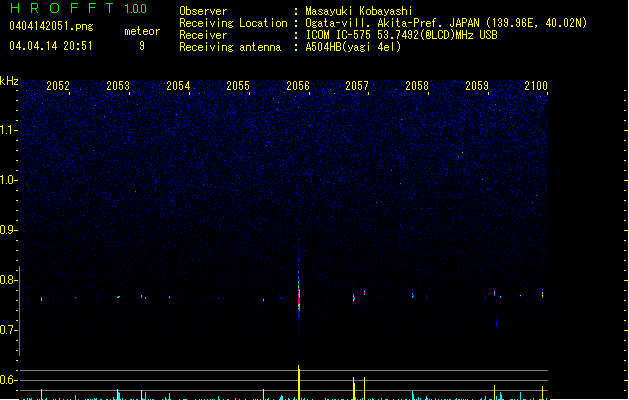Click the 2058 time axis label
Viewport: 629px width, 400px height.
tap(417, 86)
